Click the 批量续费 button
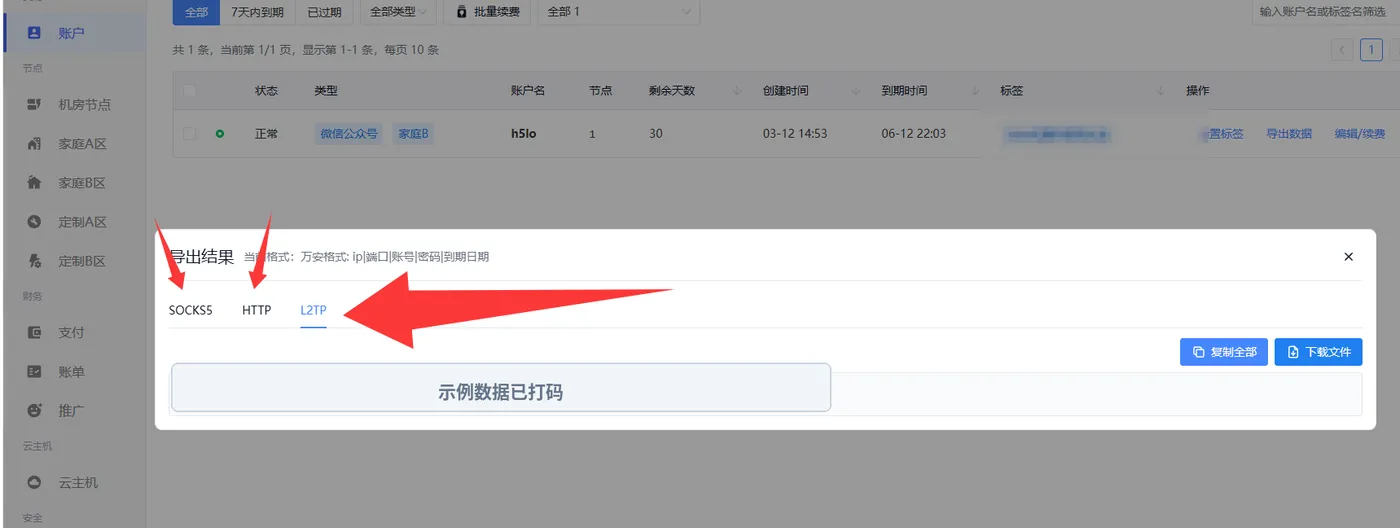Screen dimensions: 1400x528 [487, 12]
